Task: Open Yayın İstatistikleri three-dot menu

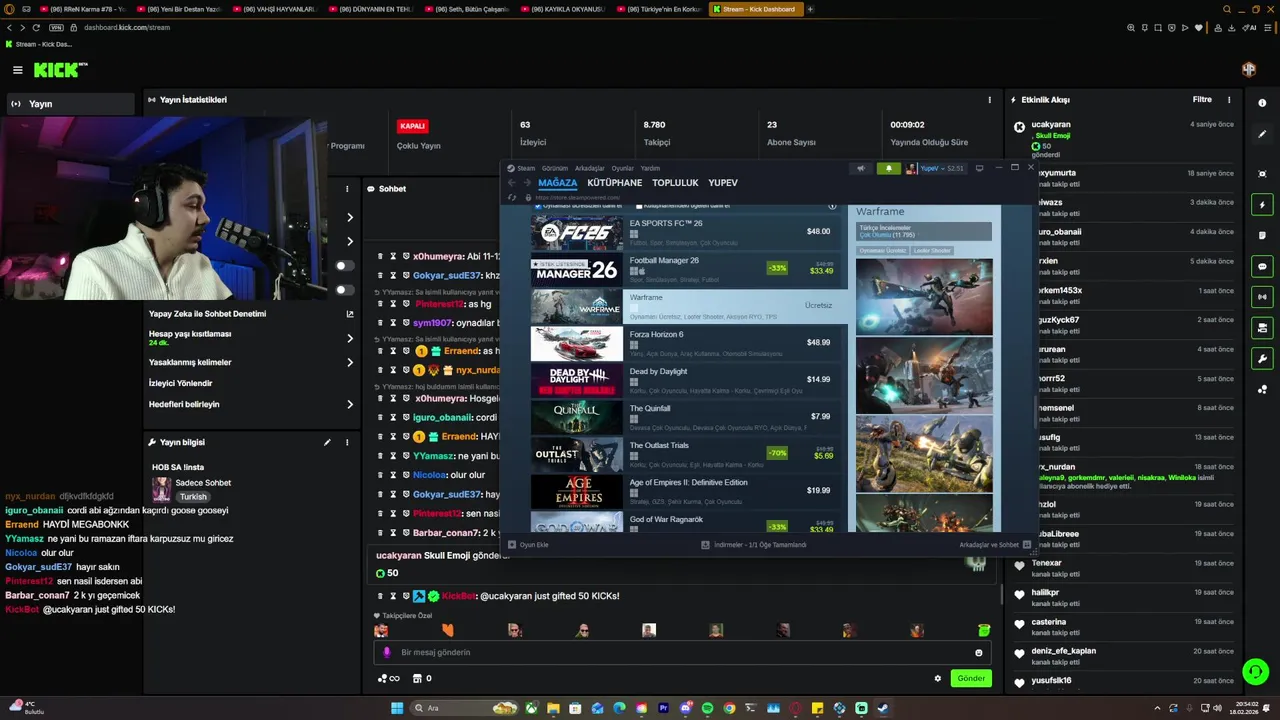Action: pos(990,100)
